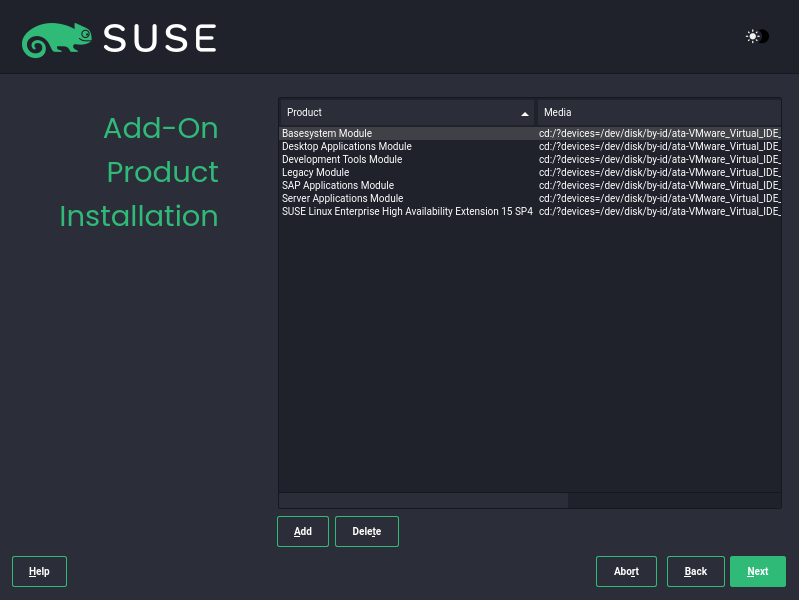Sort the list by the Product column
The height and width of the screenshot is (600, 799).
407,113
